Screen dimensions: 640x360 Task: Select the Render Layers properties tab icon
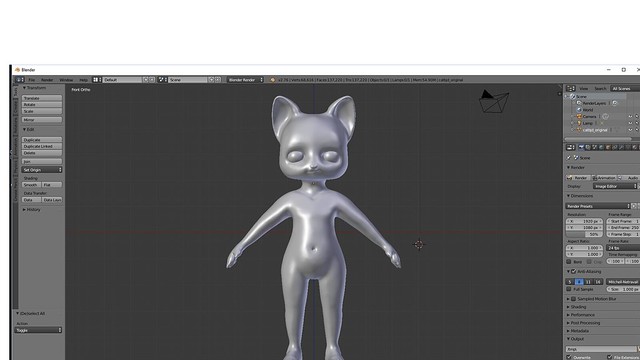pos(588,147)
